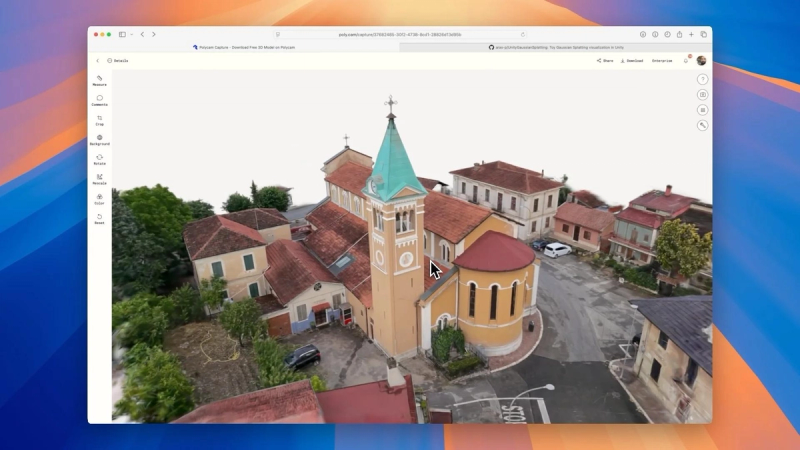This screenshot has height=450, width=800.
Task: Click the Share button
Action: coord(605,61)
